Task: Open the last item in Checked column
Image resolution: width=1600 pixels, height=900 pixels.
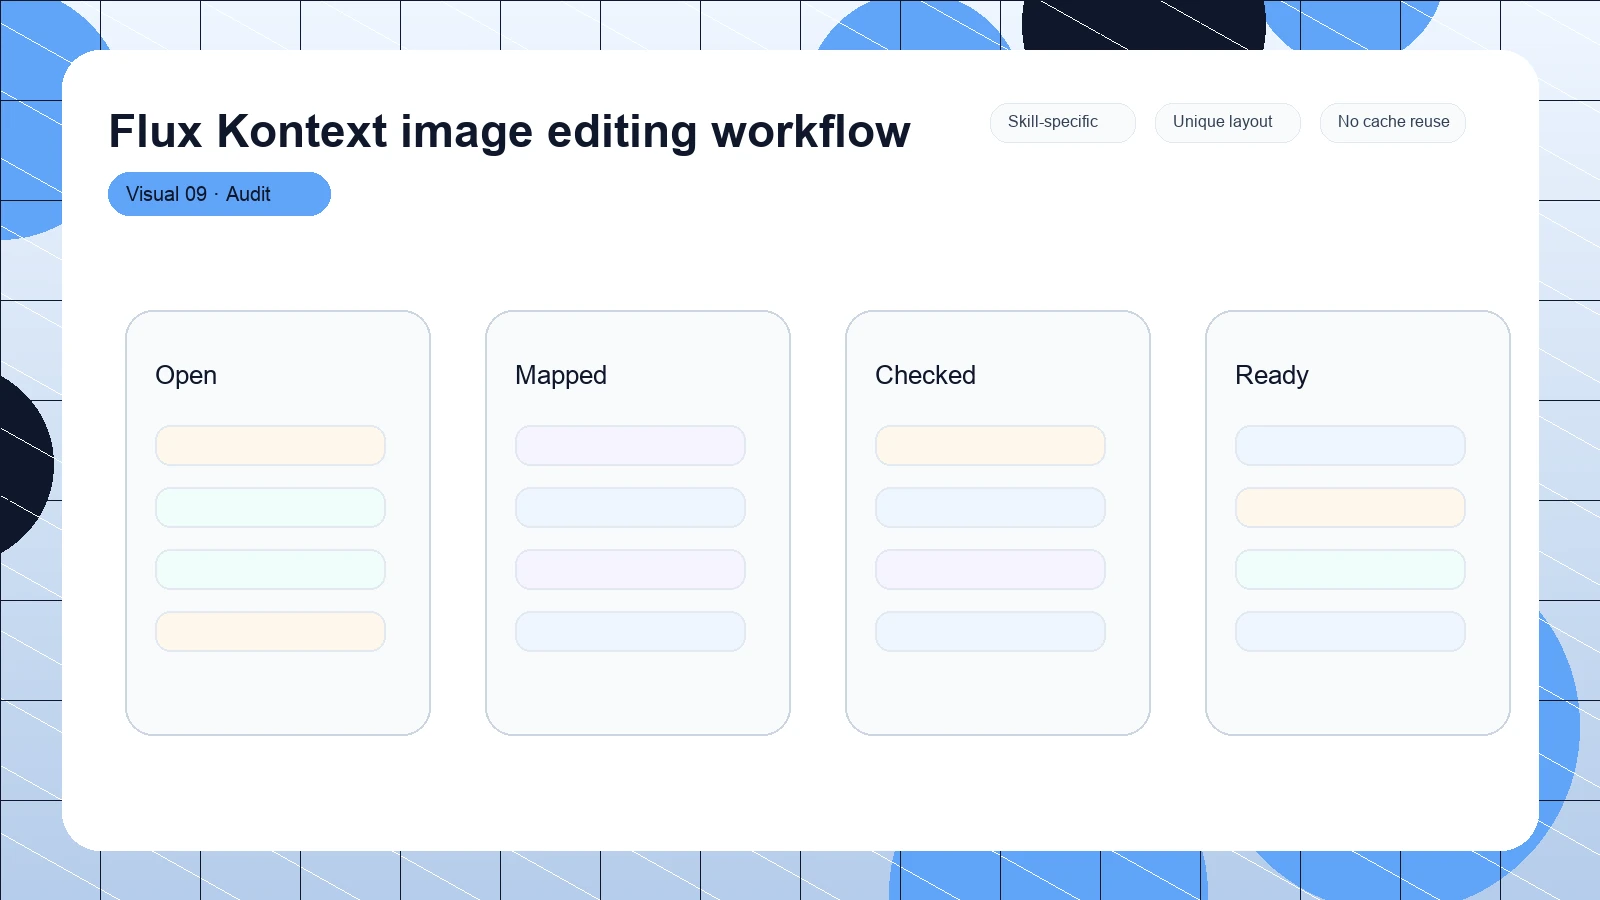Action: 990,631
